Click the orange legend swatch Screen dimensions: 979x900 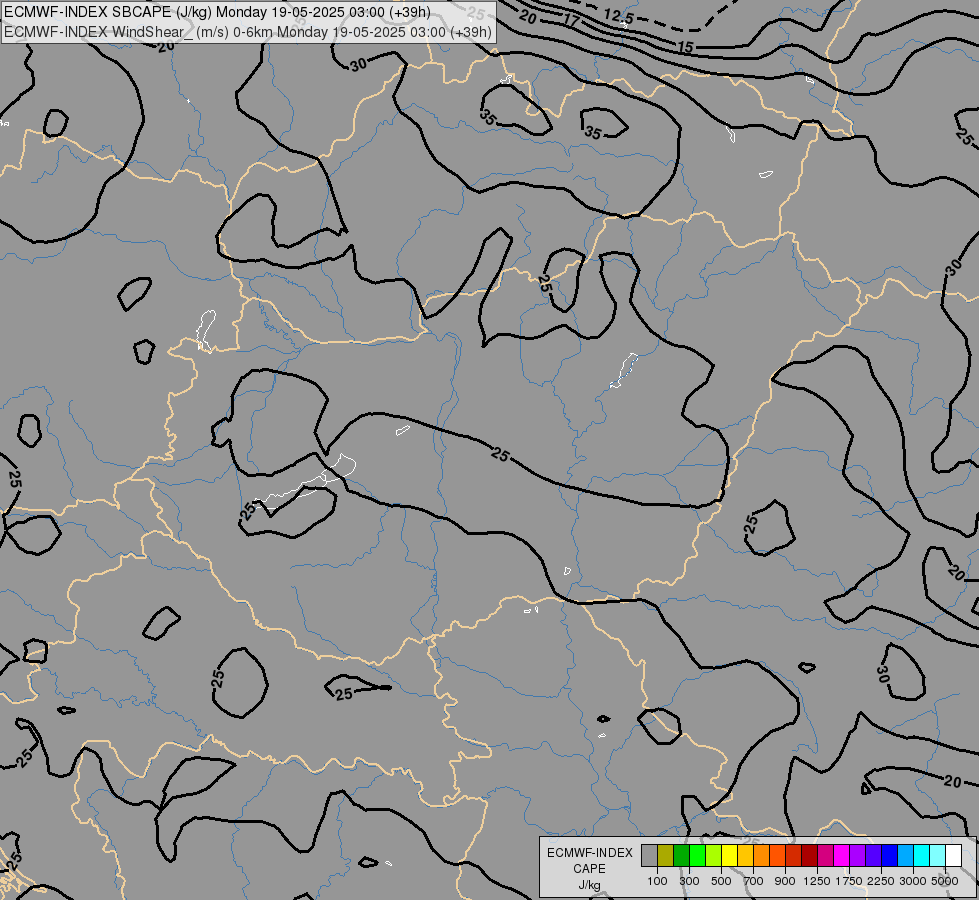coord(762,856)
